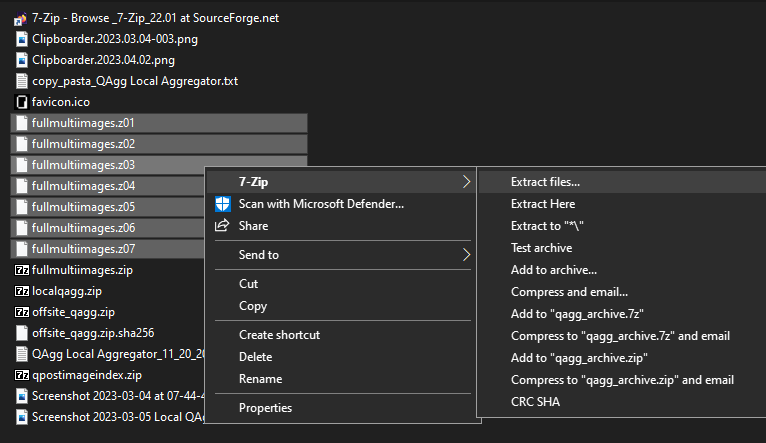Click the fullmultiimages.z07 file icon
This screenshot has height=443, width=766.
[x=21, y=249]
